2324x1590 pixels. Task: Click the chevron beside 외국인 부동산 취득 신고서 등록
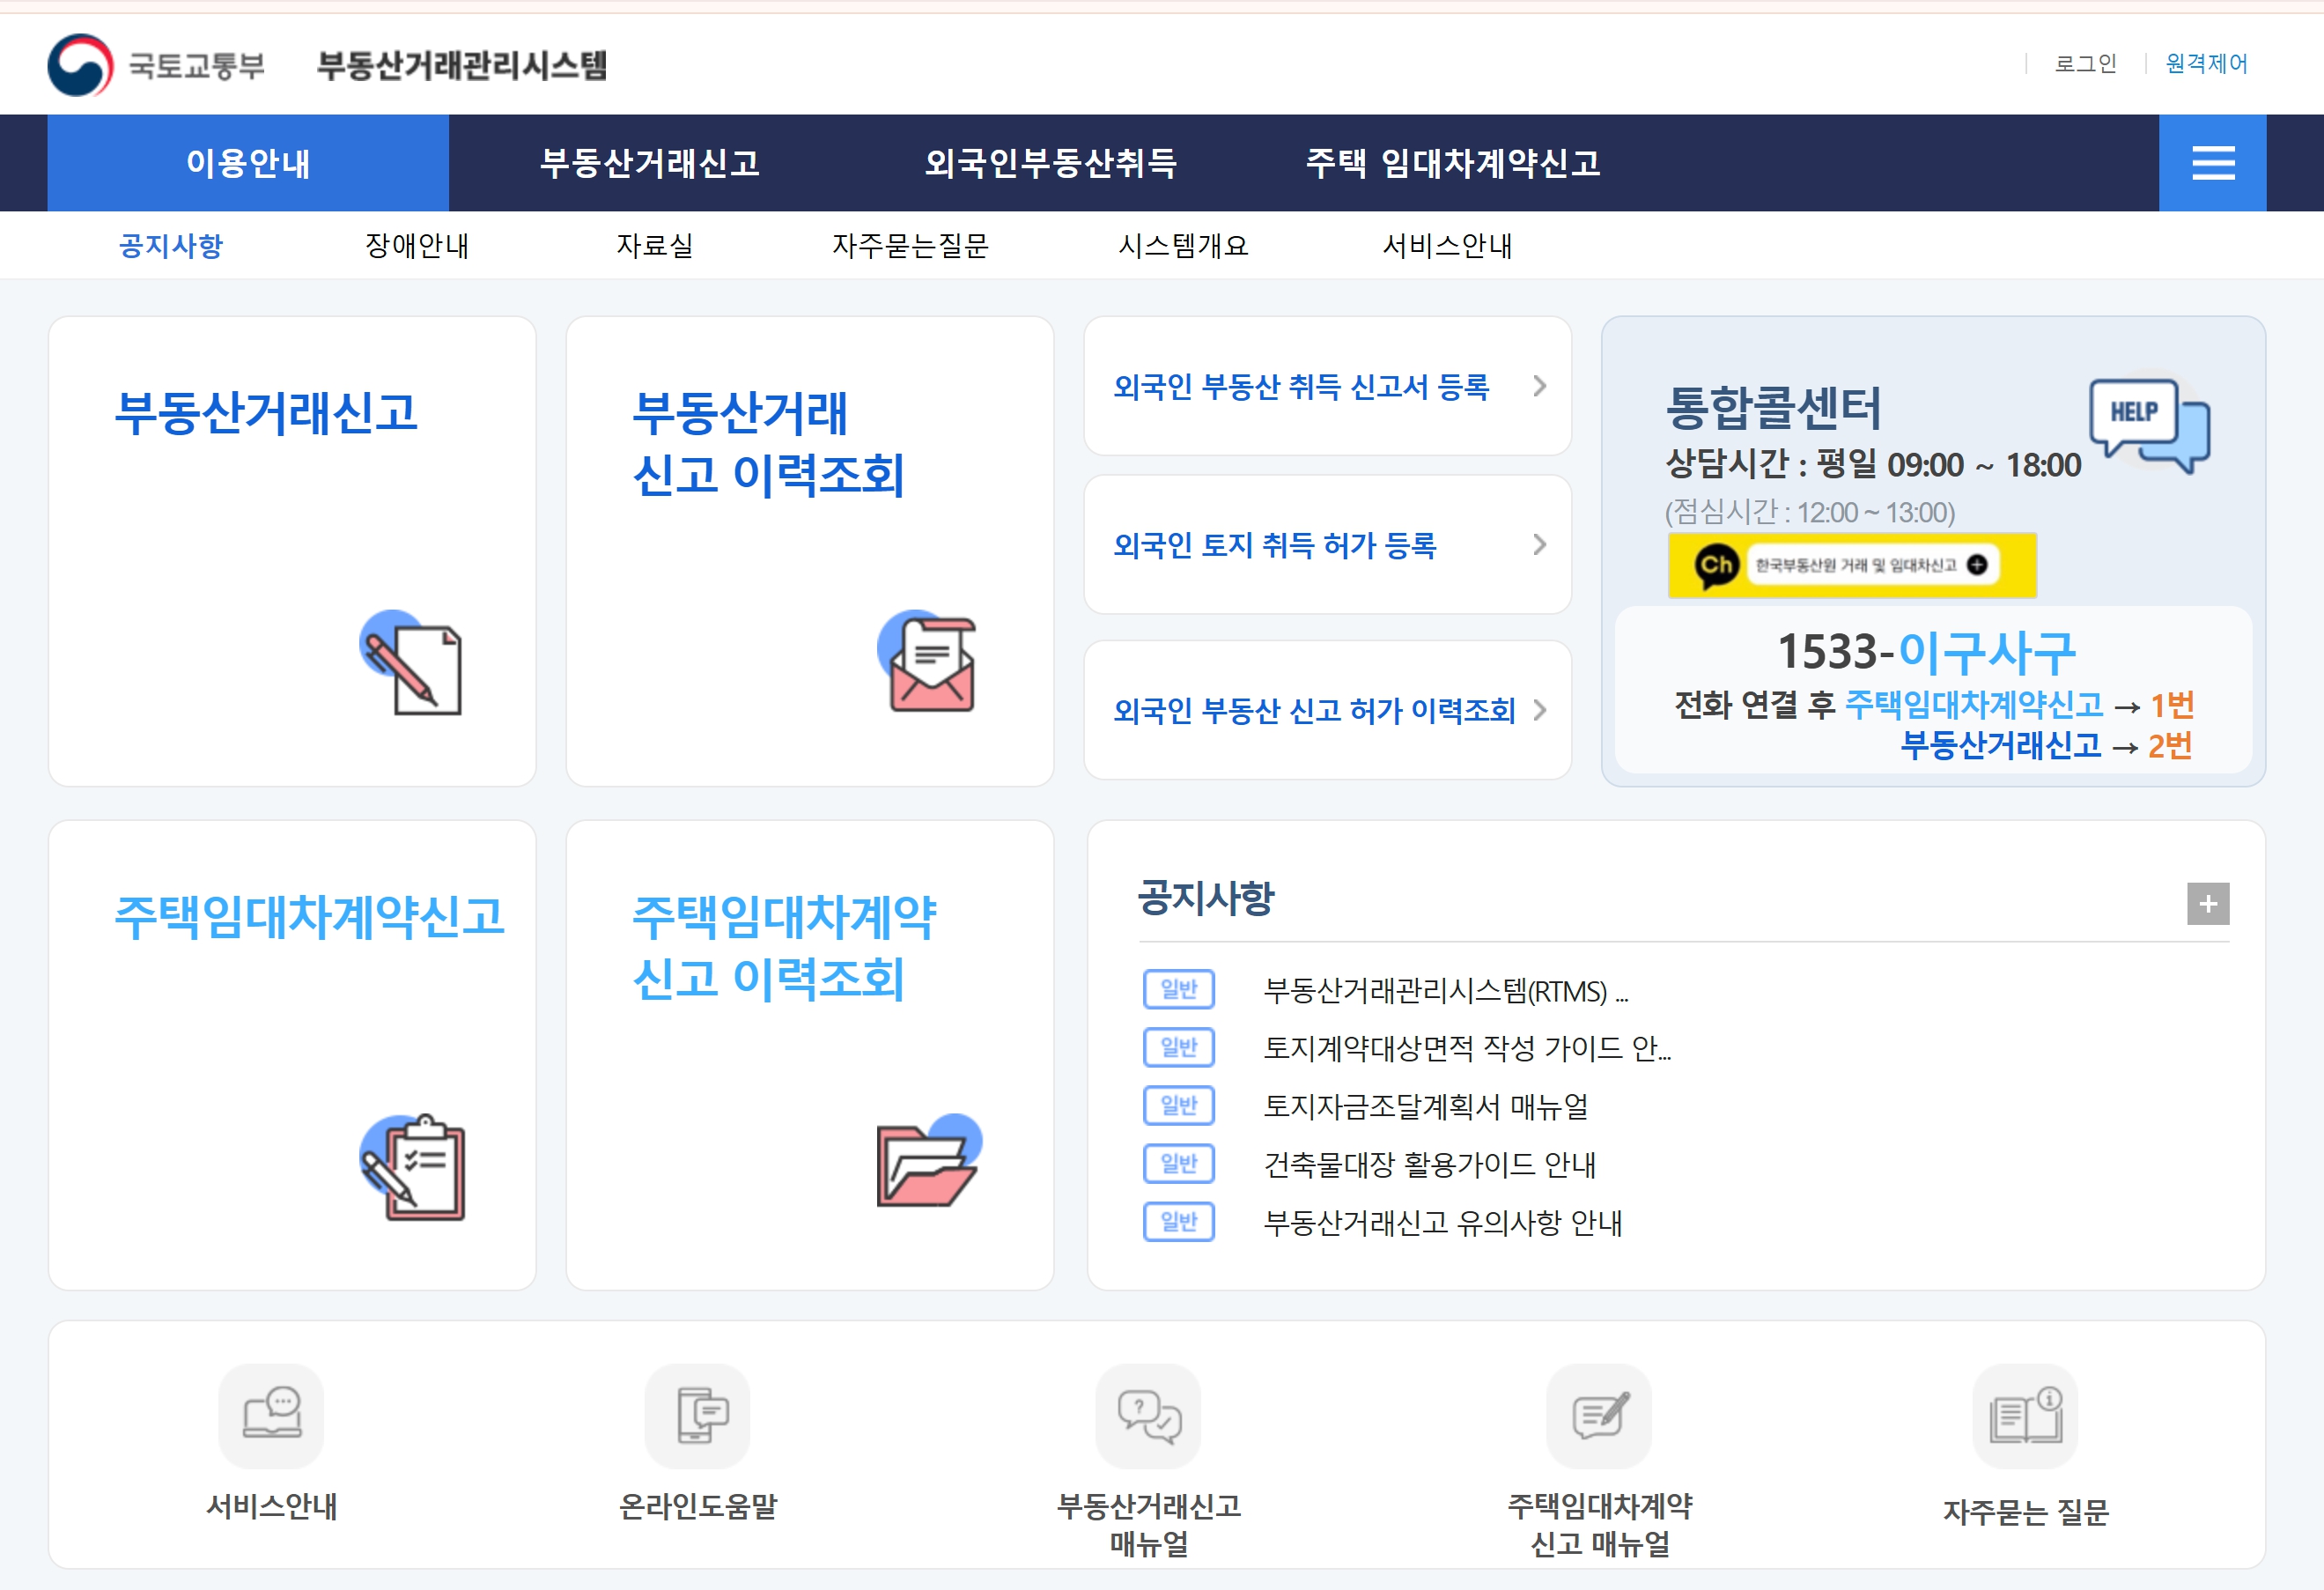[x=1540, y=386]
